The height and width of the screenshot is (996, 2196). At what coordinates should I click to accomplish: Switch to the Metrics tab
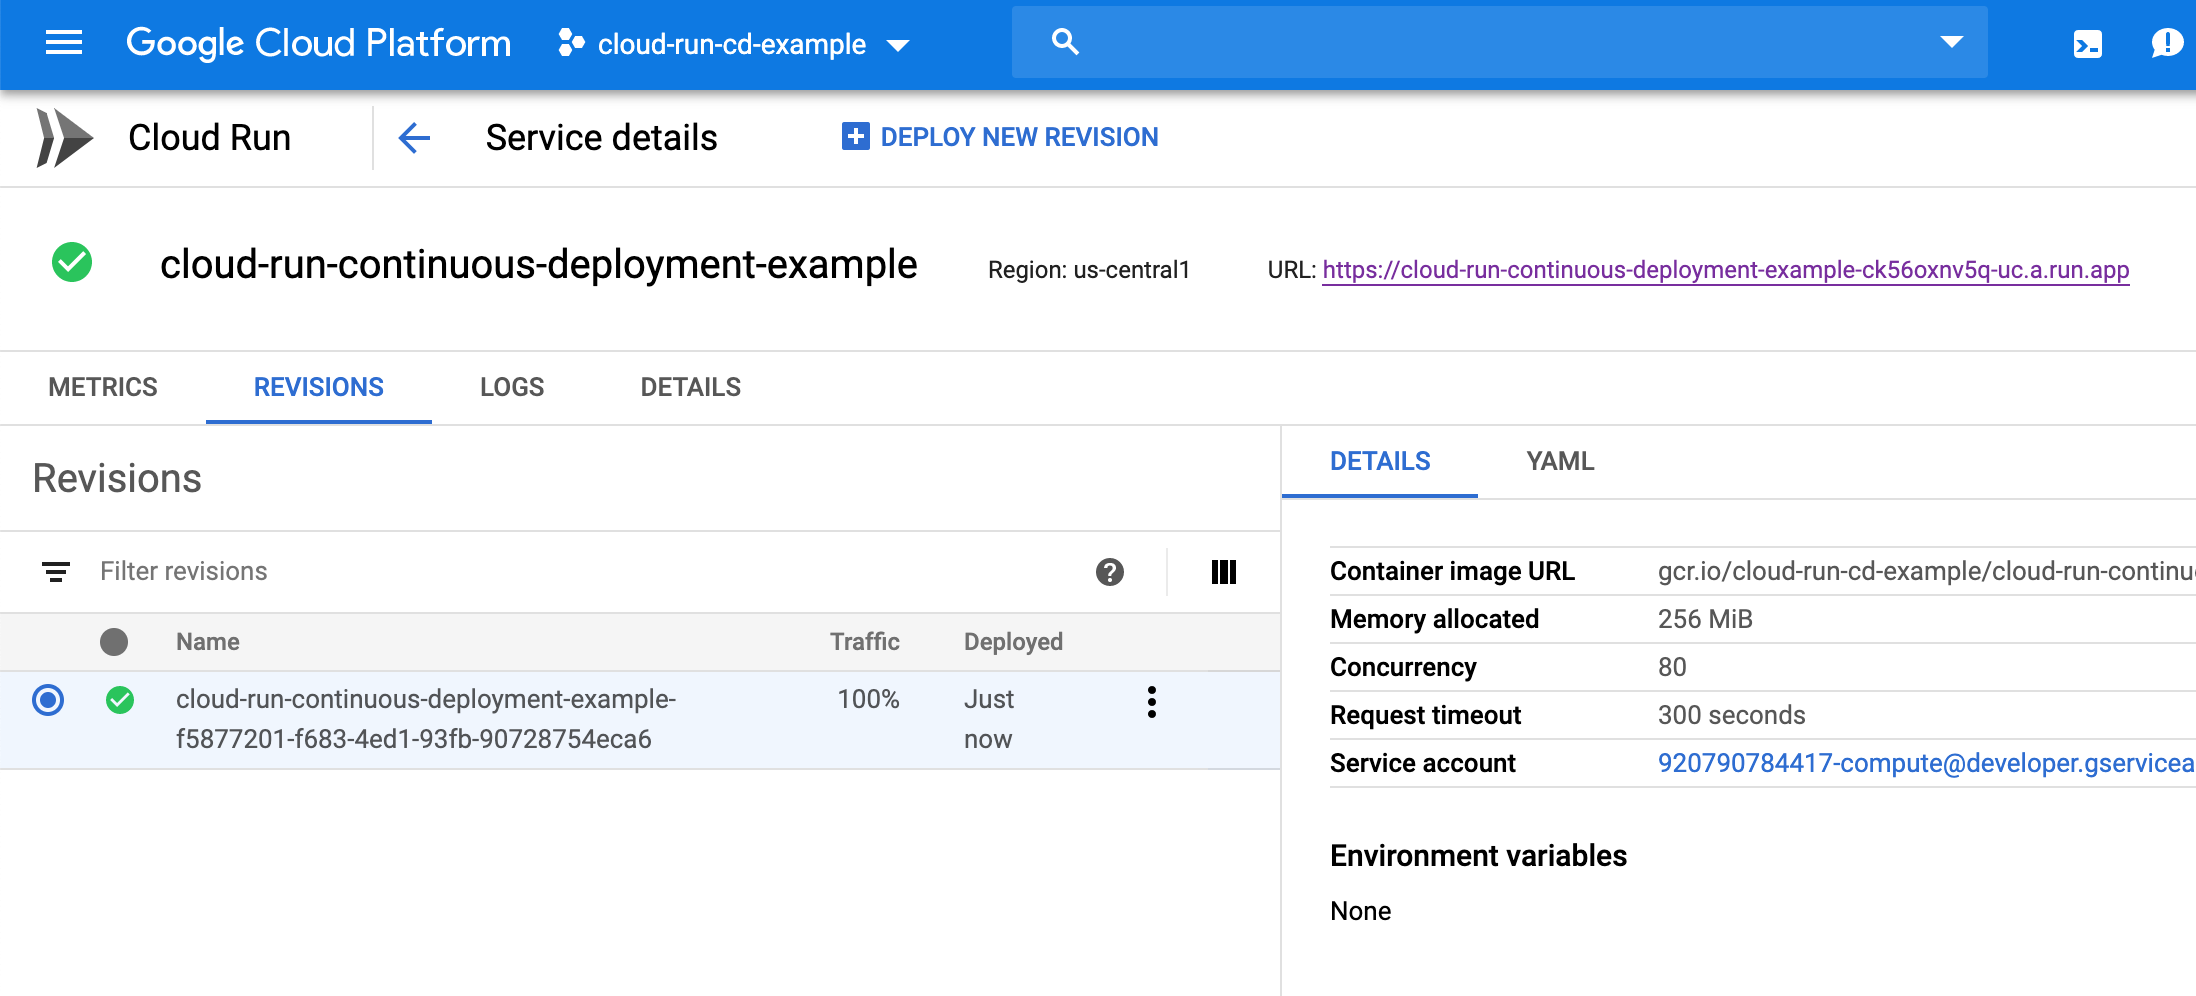103,387
